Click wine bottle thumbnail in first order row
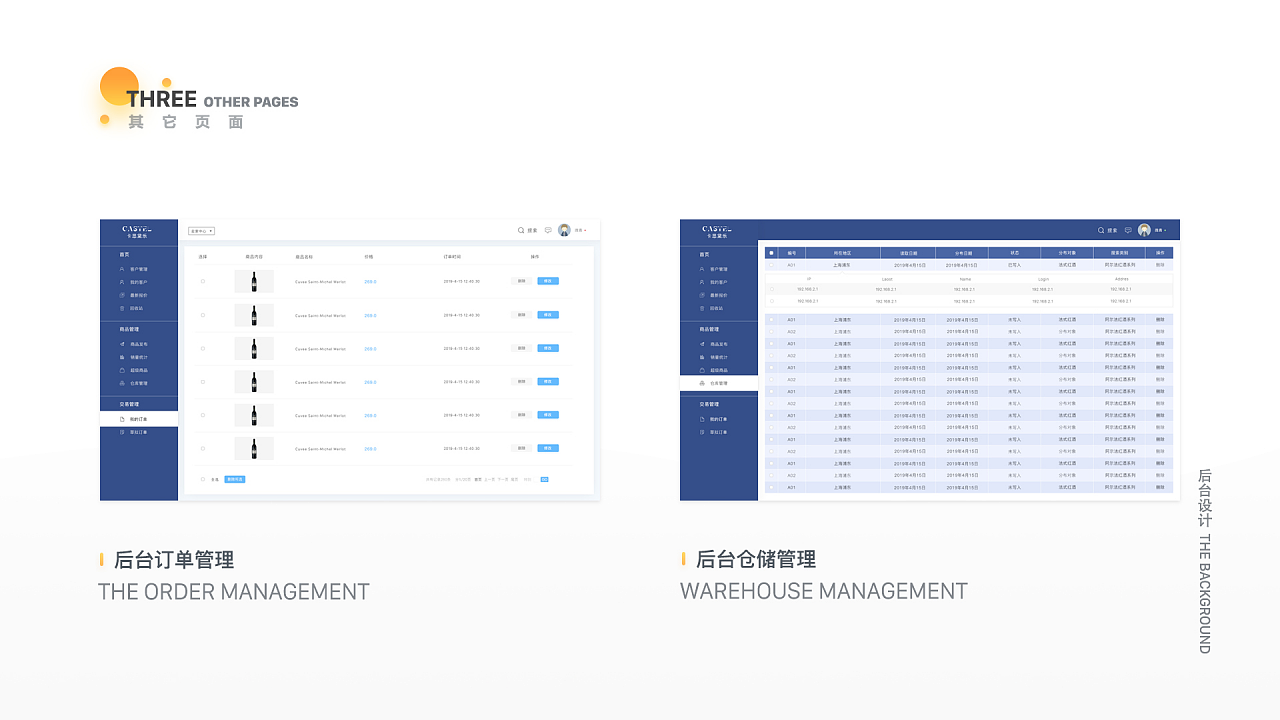Screen dimensions: 1280x720 point(254,281)
